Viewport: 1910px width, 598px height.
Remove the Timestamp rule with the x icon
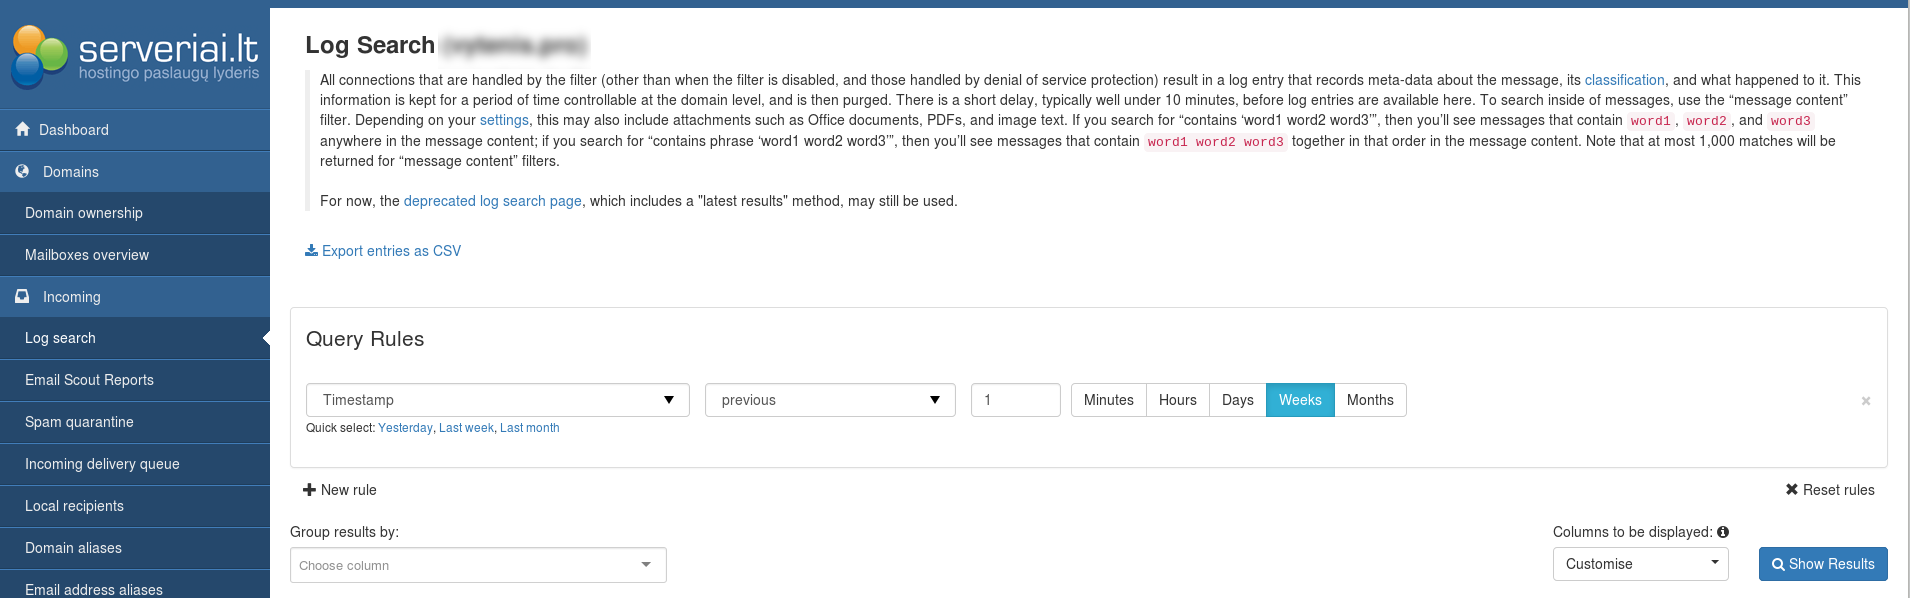[1866, 401]
